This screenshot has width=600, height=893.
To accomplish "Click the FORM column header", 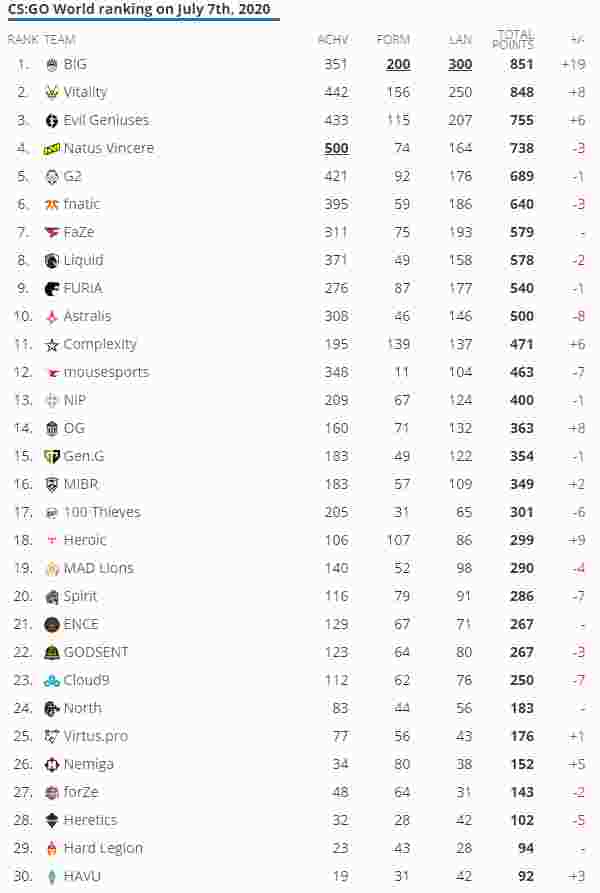I will point(393,39).
